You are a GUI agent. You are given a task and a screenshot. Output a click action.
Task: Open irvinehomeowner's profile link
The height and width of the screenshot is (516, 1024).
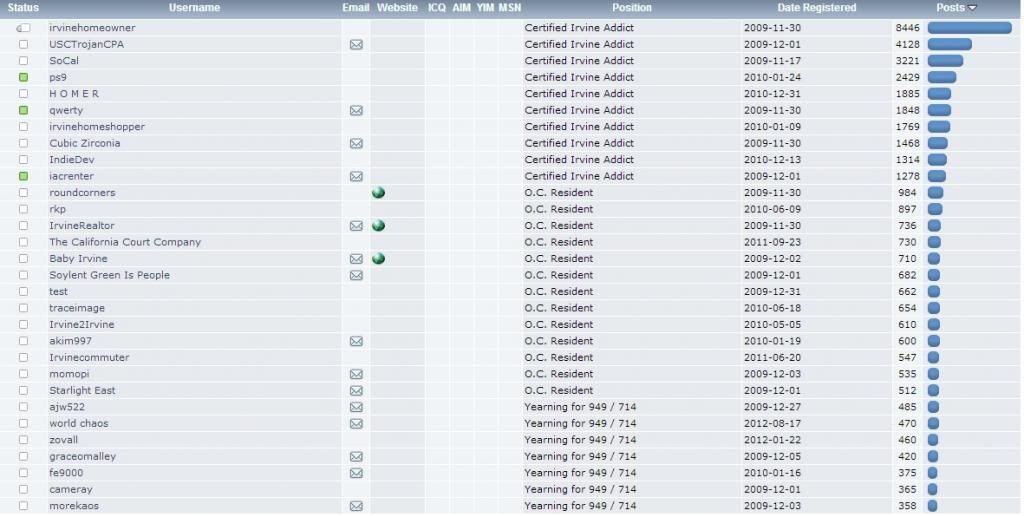92,28
